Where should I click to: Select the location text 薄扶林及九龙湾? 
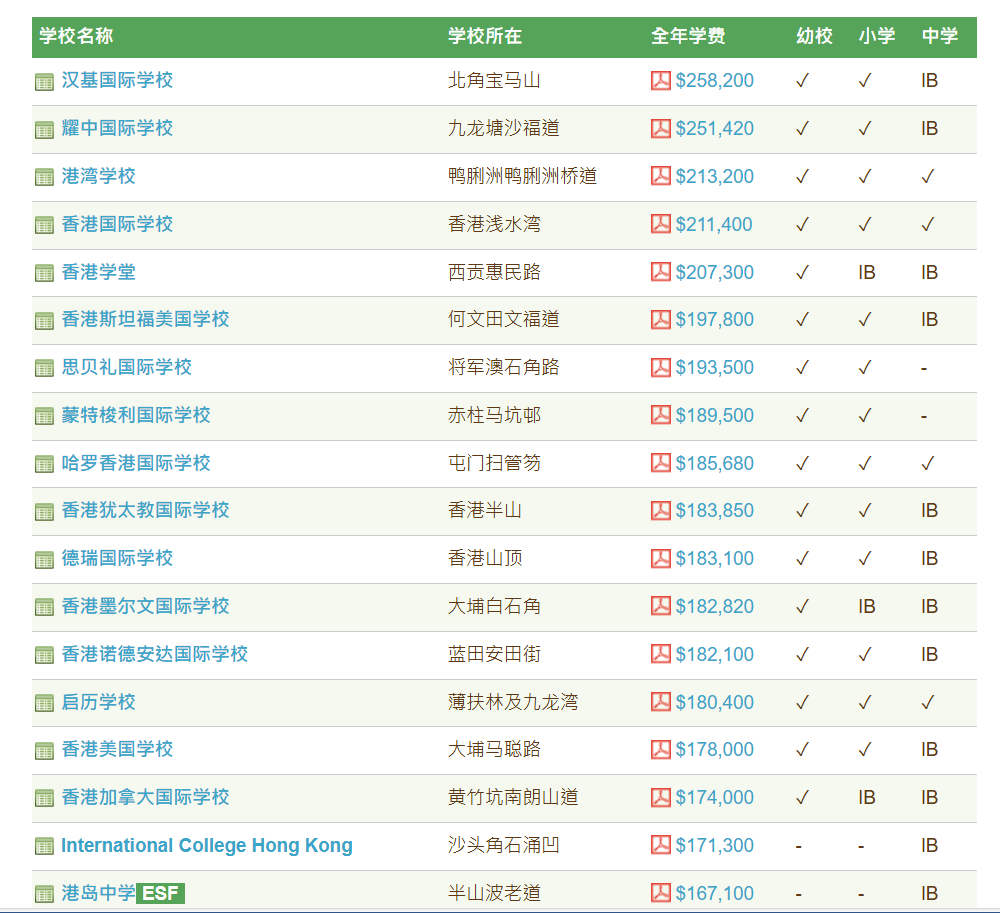513,701
